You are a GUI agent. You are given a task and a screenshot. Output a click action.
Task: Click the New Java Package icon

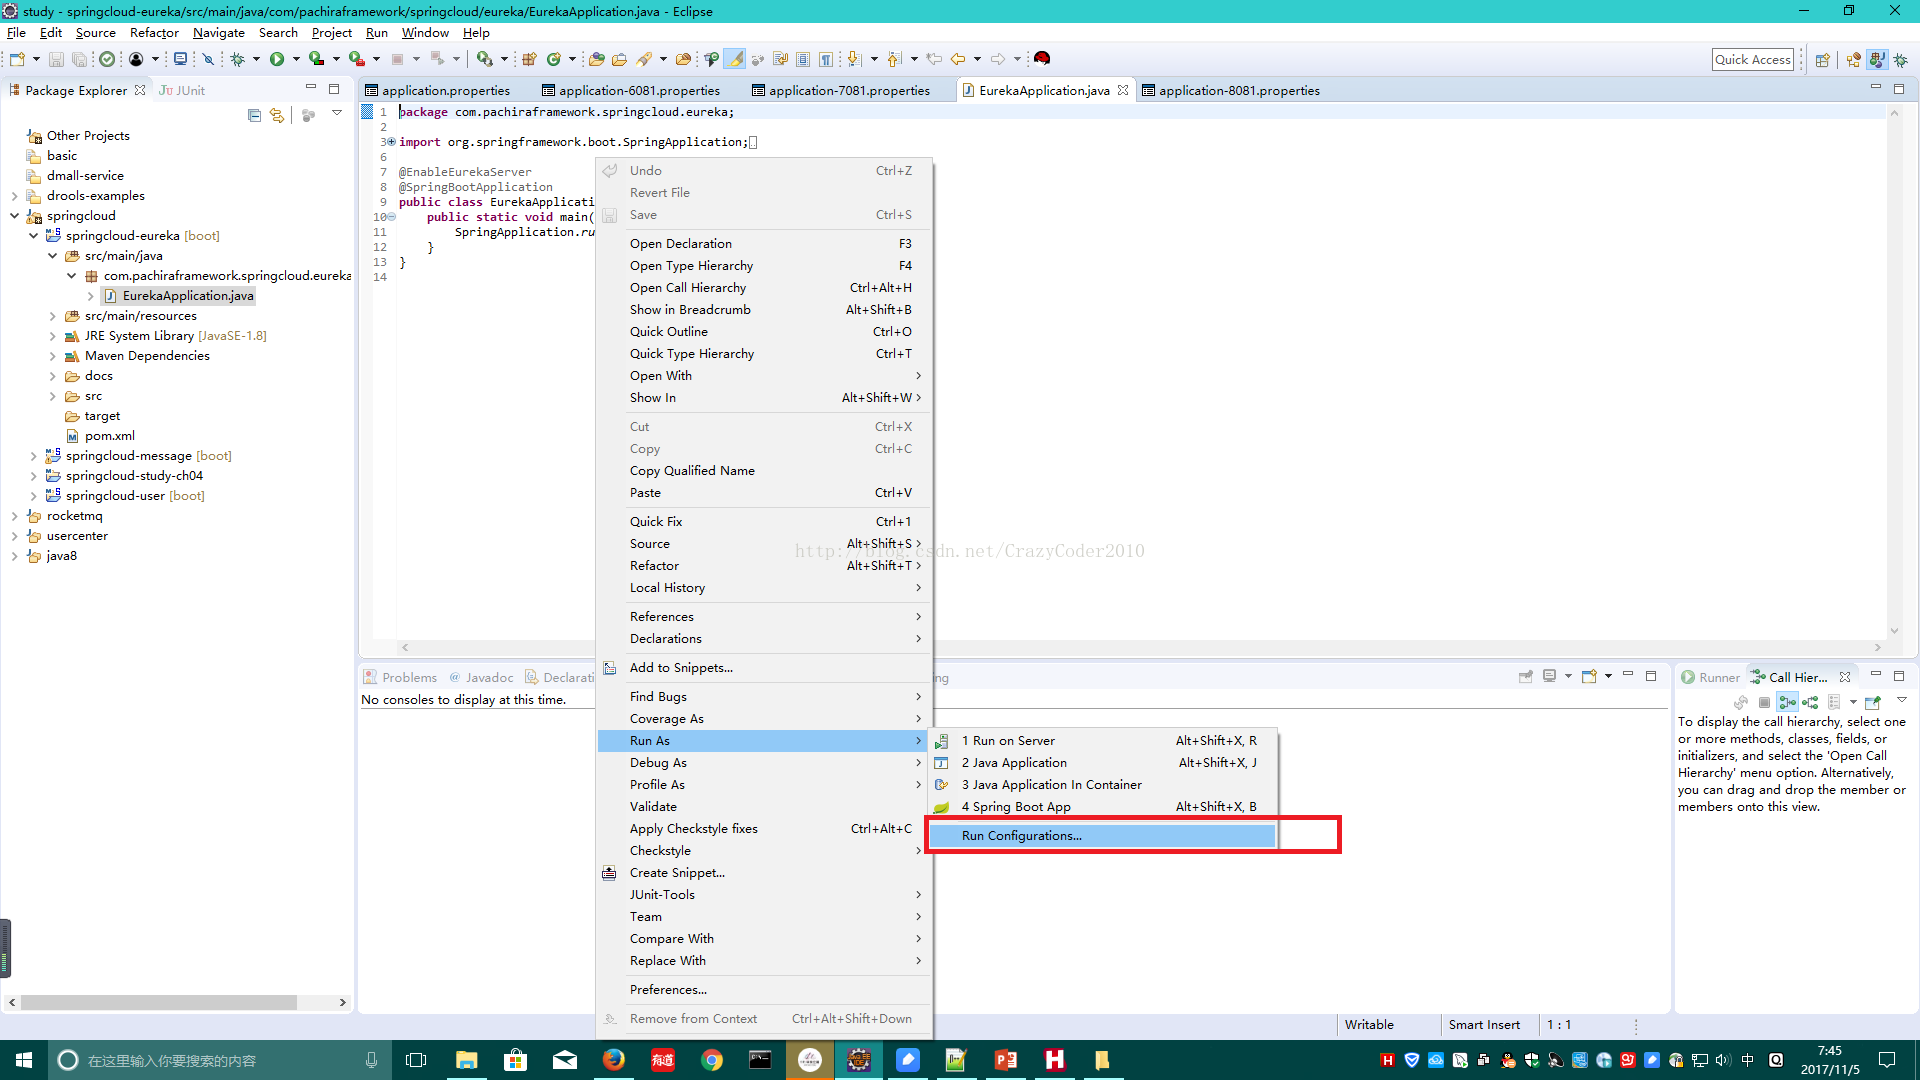point(529,59)
